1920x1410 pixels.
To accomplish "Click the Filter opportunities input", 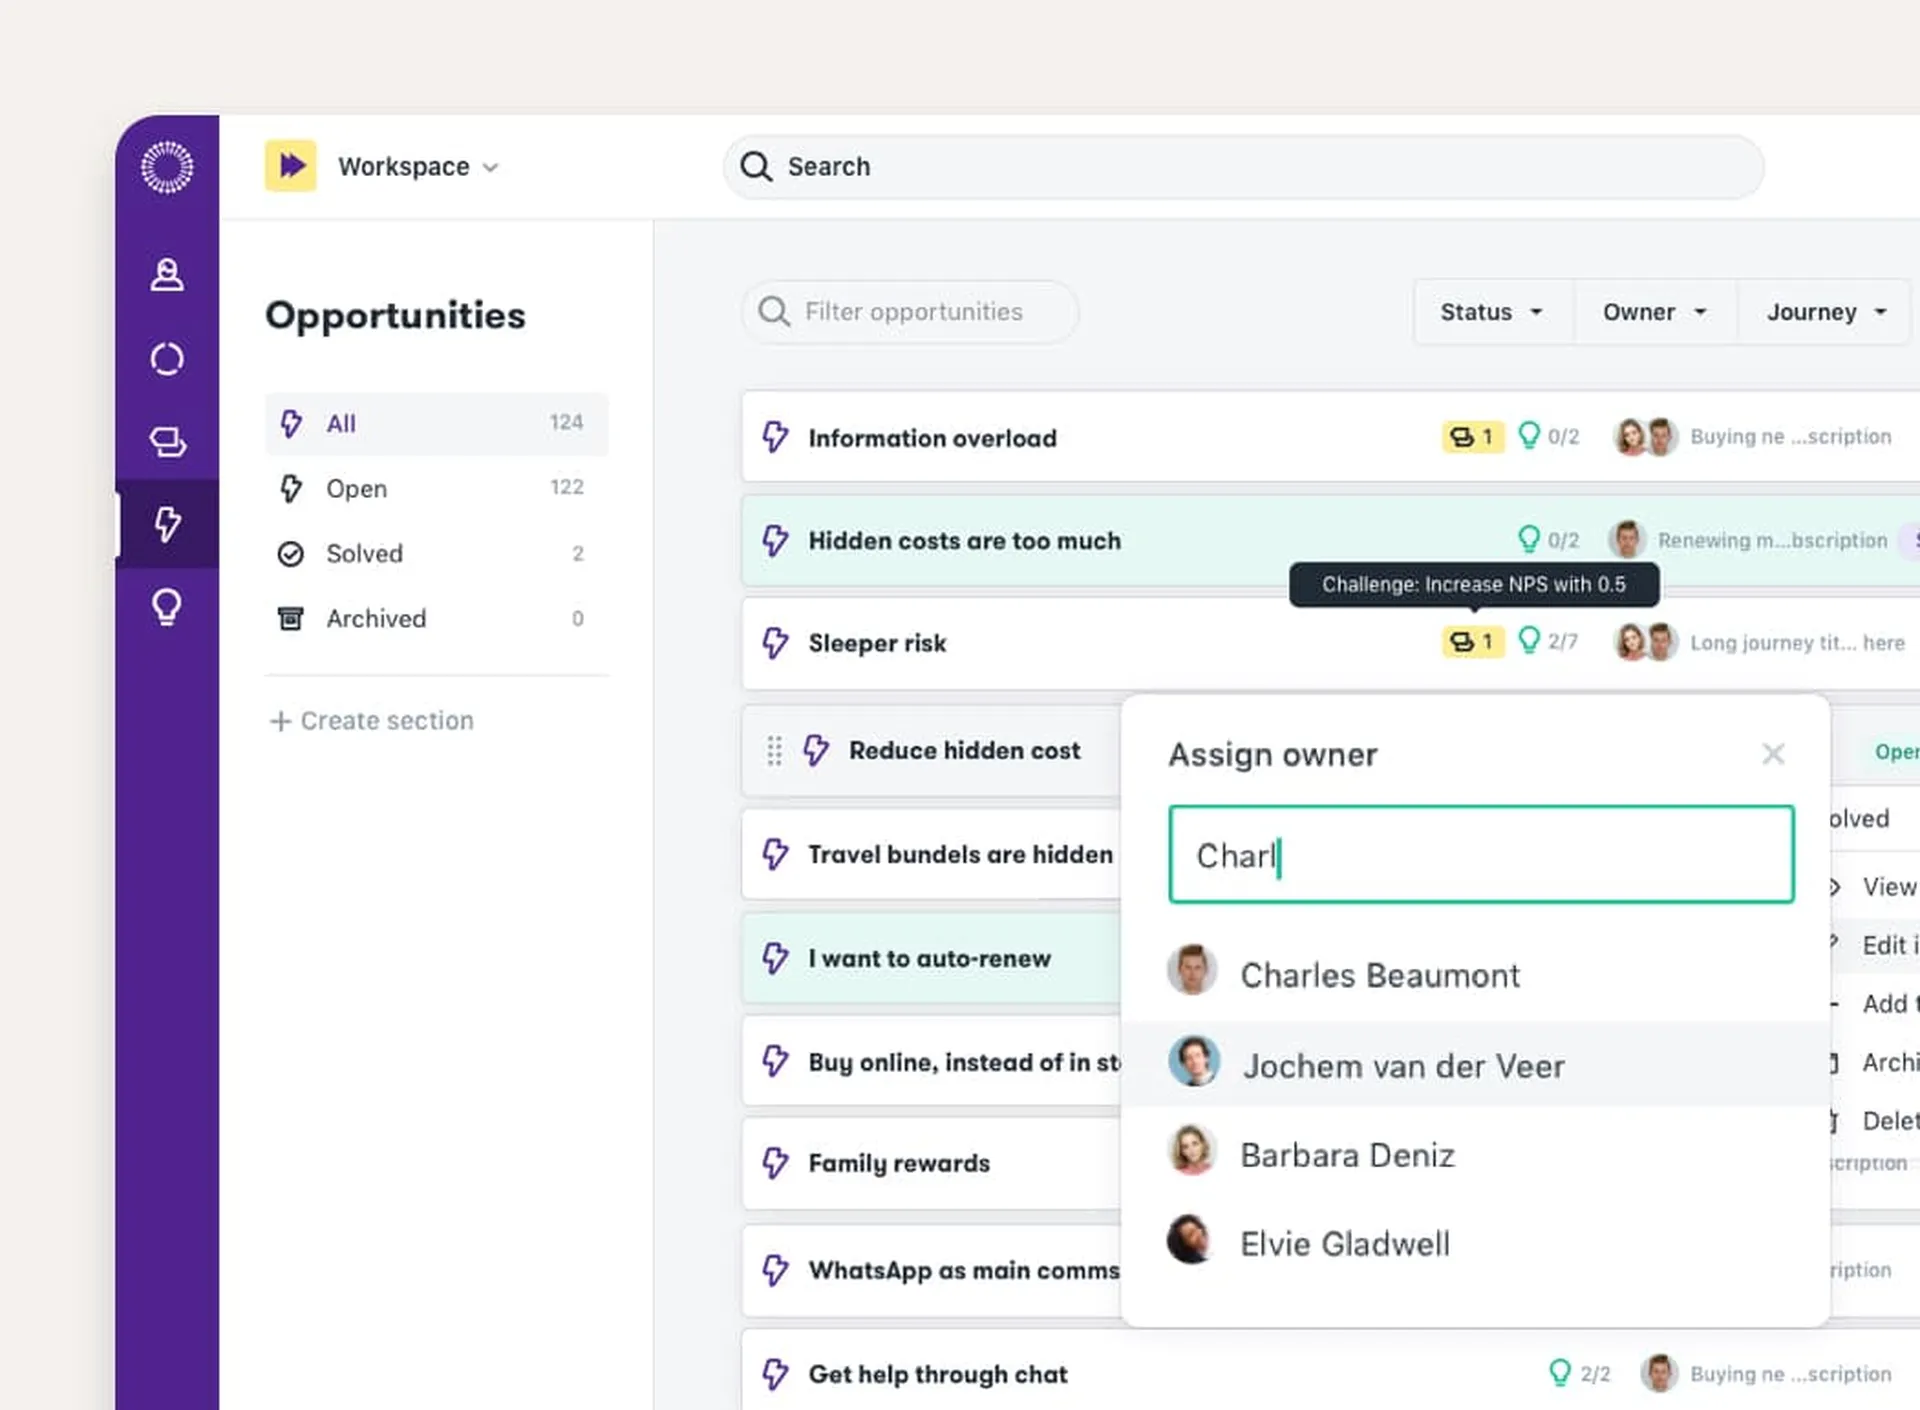I will [x=910, y=312].
